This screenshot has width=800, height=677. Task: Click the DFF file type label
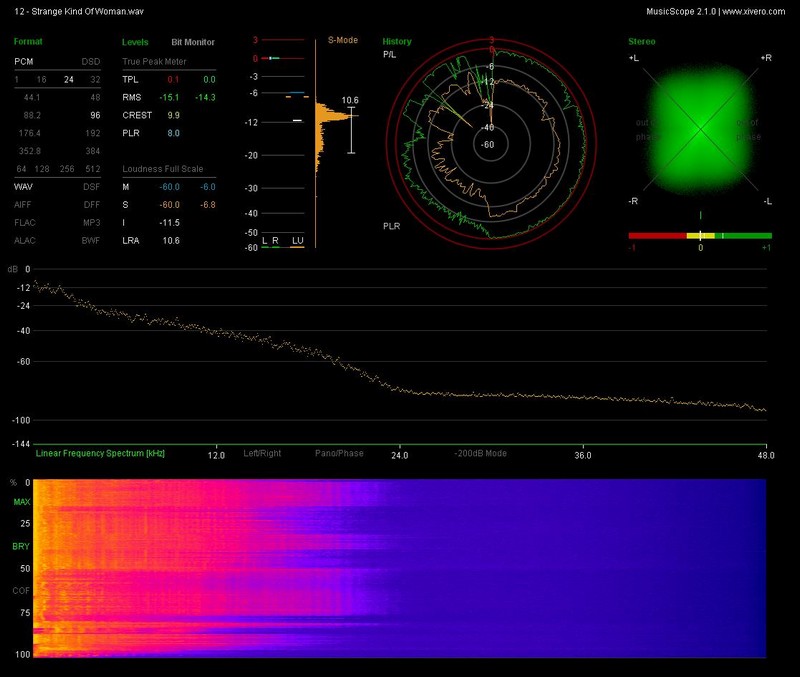pyautogui.click(x=92, y=205)
